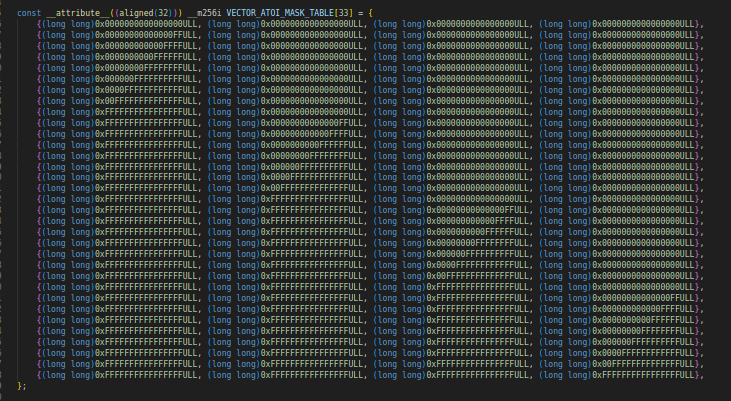Click 0x0000000000FFFFFFULL that begins its line
Image resolution: width=731 pixels, height=401 pixels.
pos(146,57)
